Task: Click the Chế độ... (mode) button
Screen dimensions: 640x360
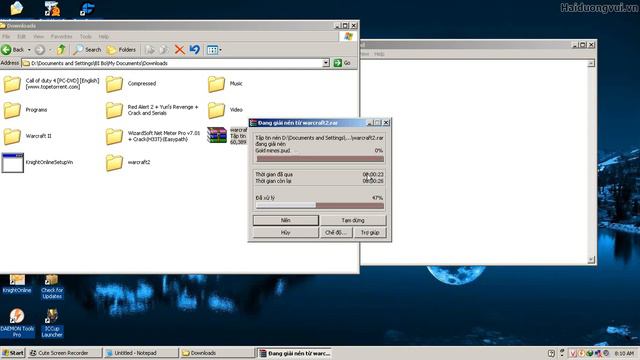Action: point(336,233)
